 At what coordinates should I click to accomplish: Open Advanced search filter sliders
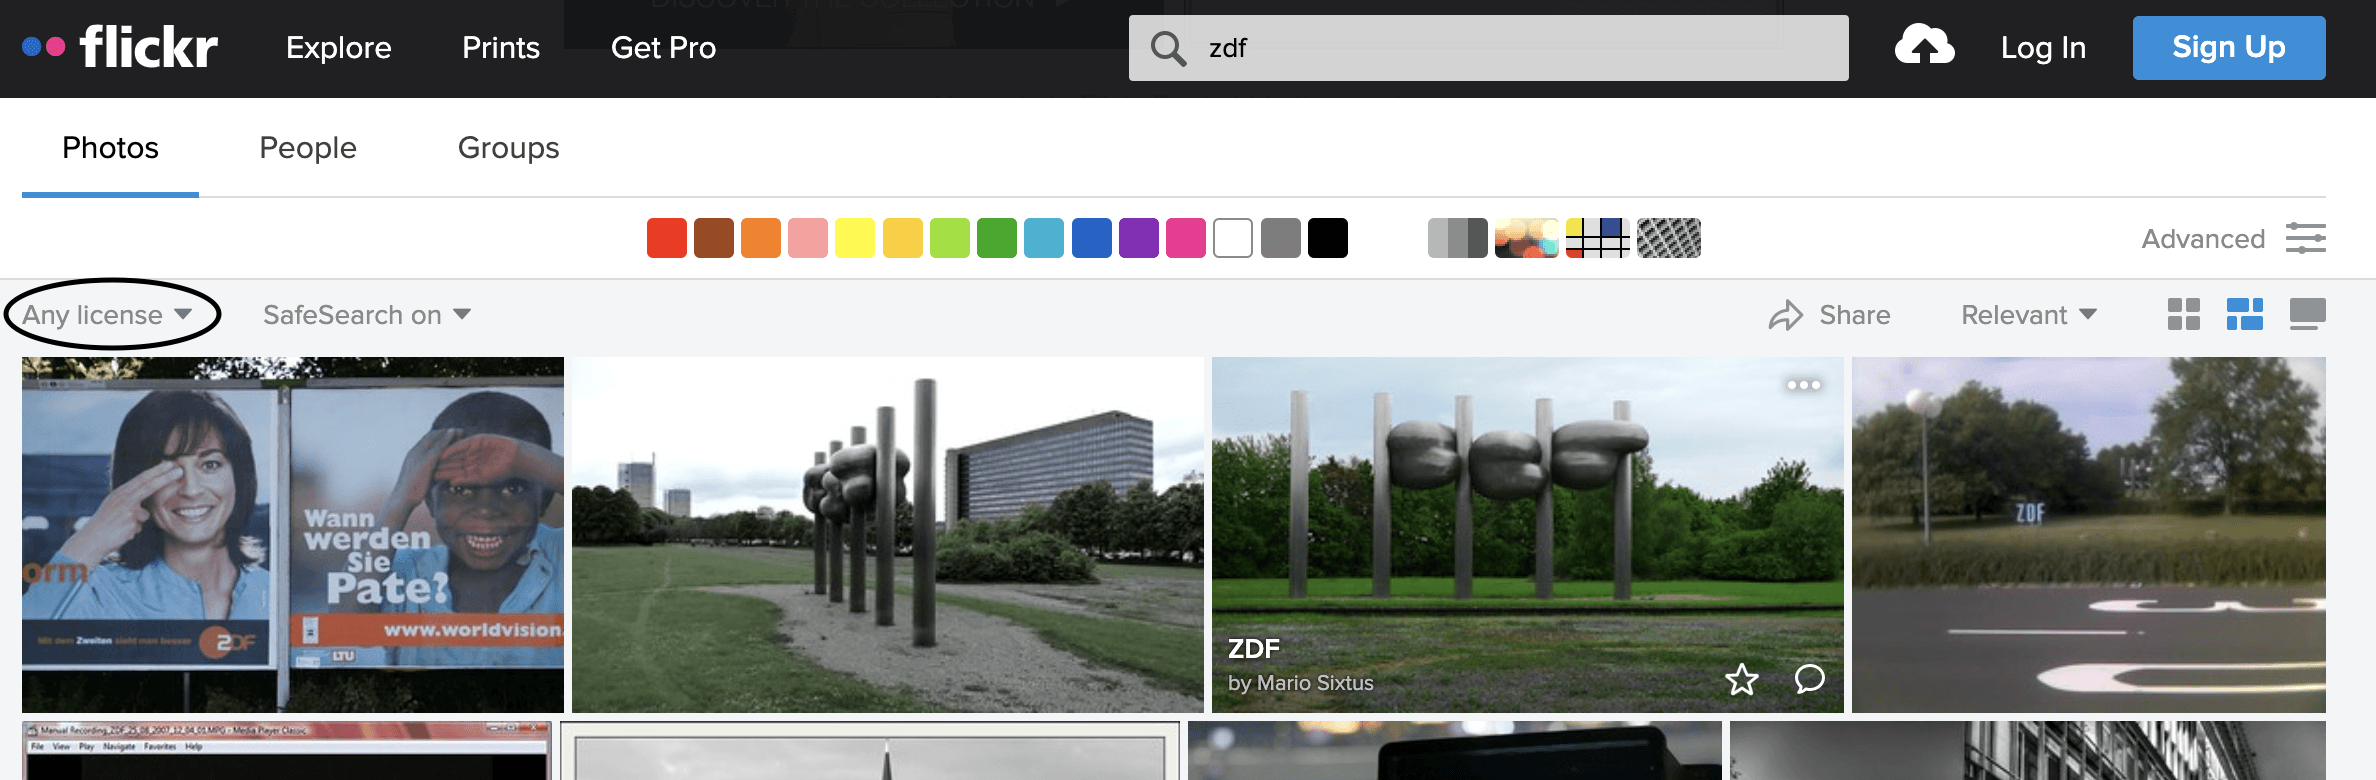tap(2305, 238)
